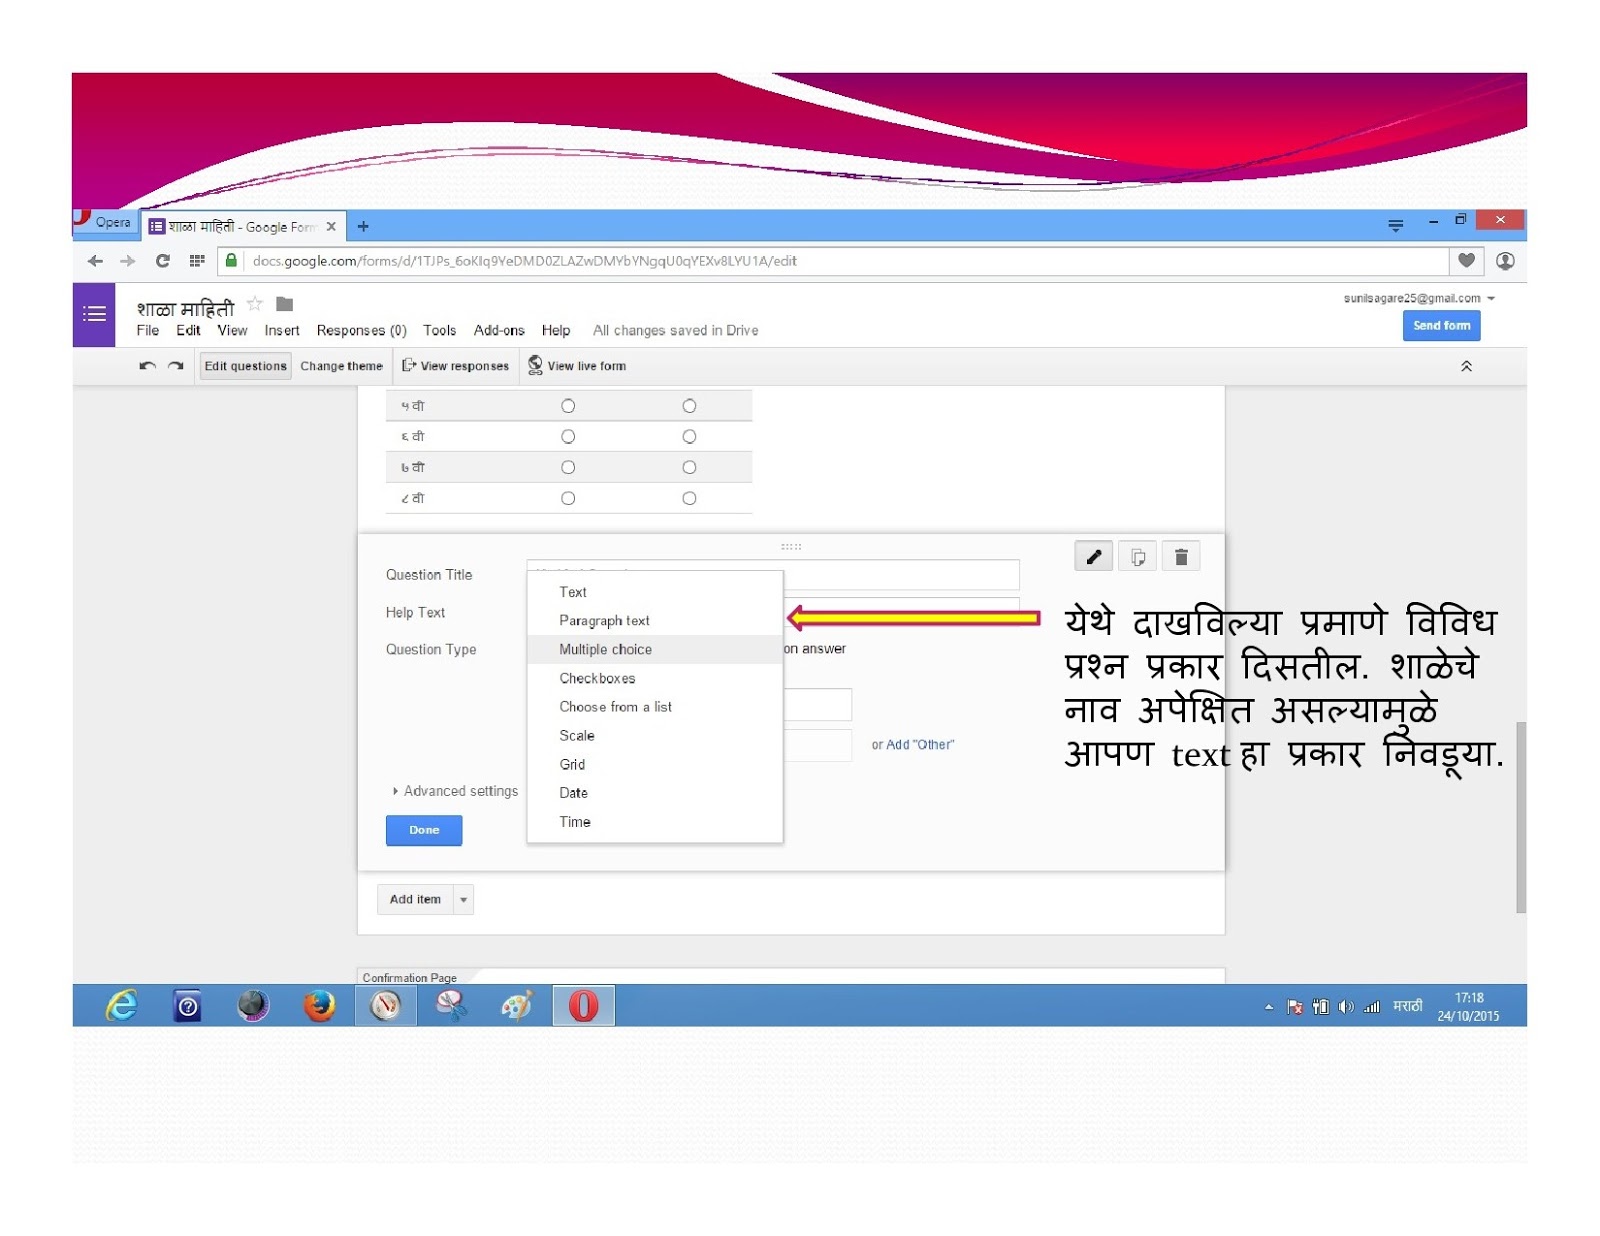Open the Opera speed dial grid icon
The image size is (1600, 1236).
197,261
